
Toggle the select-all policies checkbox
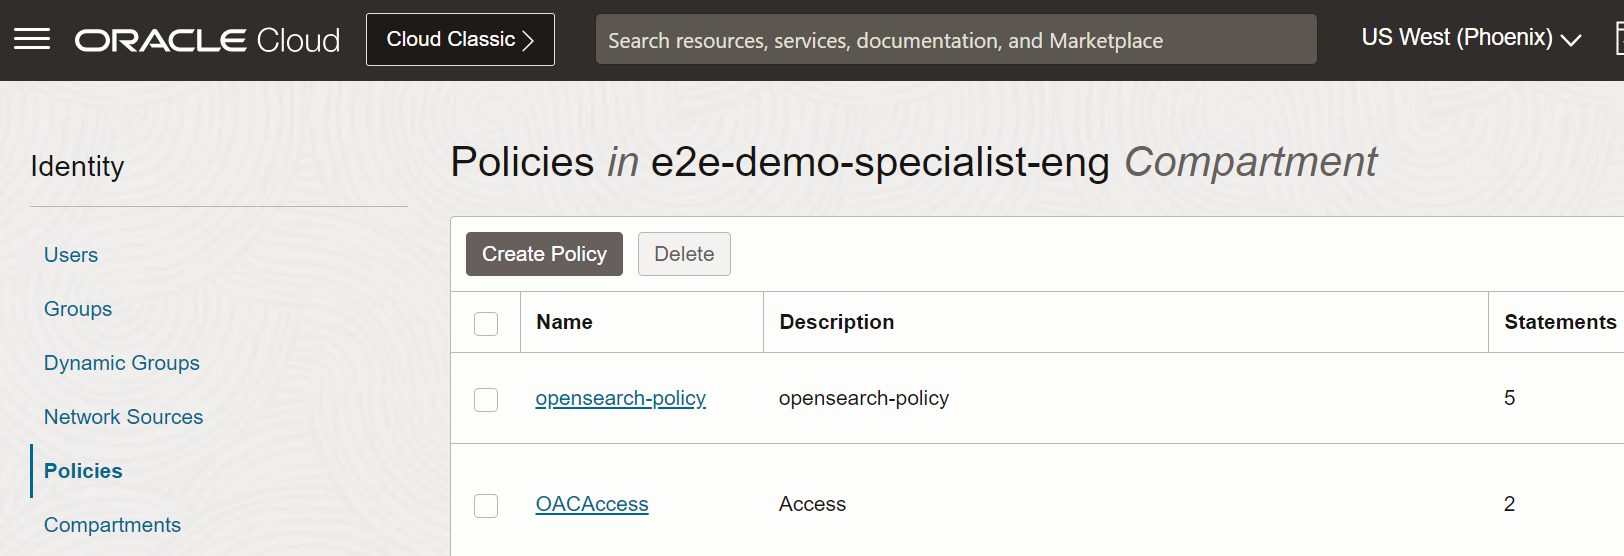[x=486, y=323]
